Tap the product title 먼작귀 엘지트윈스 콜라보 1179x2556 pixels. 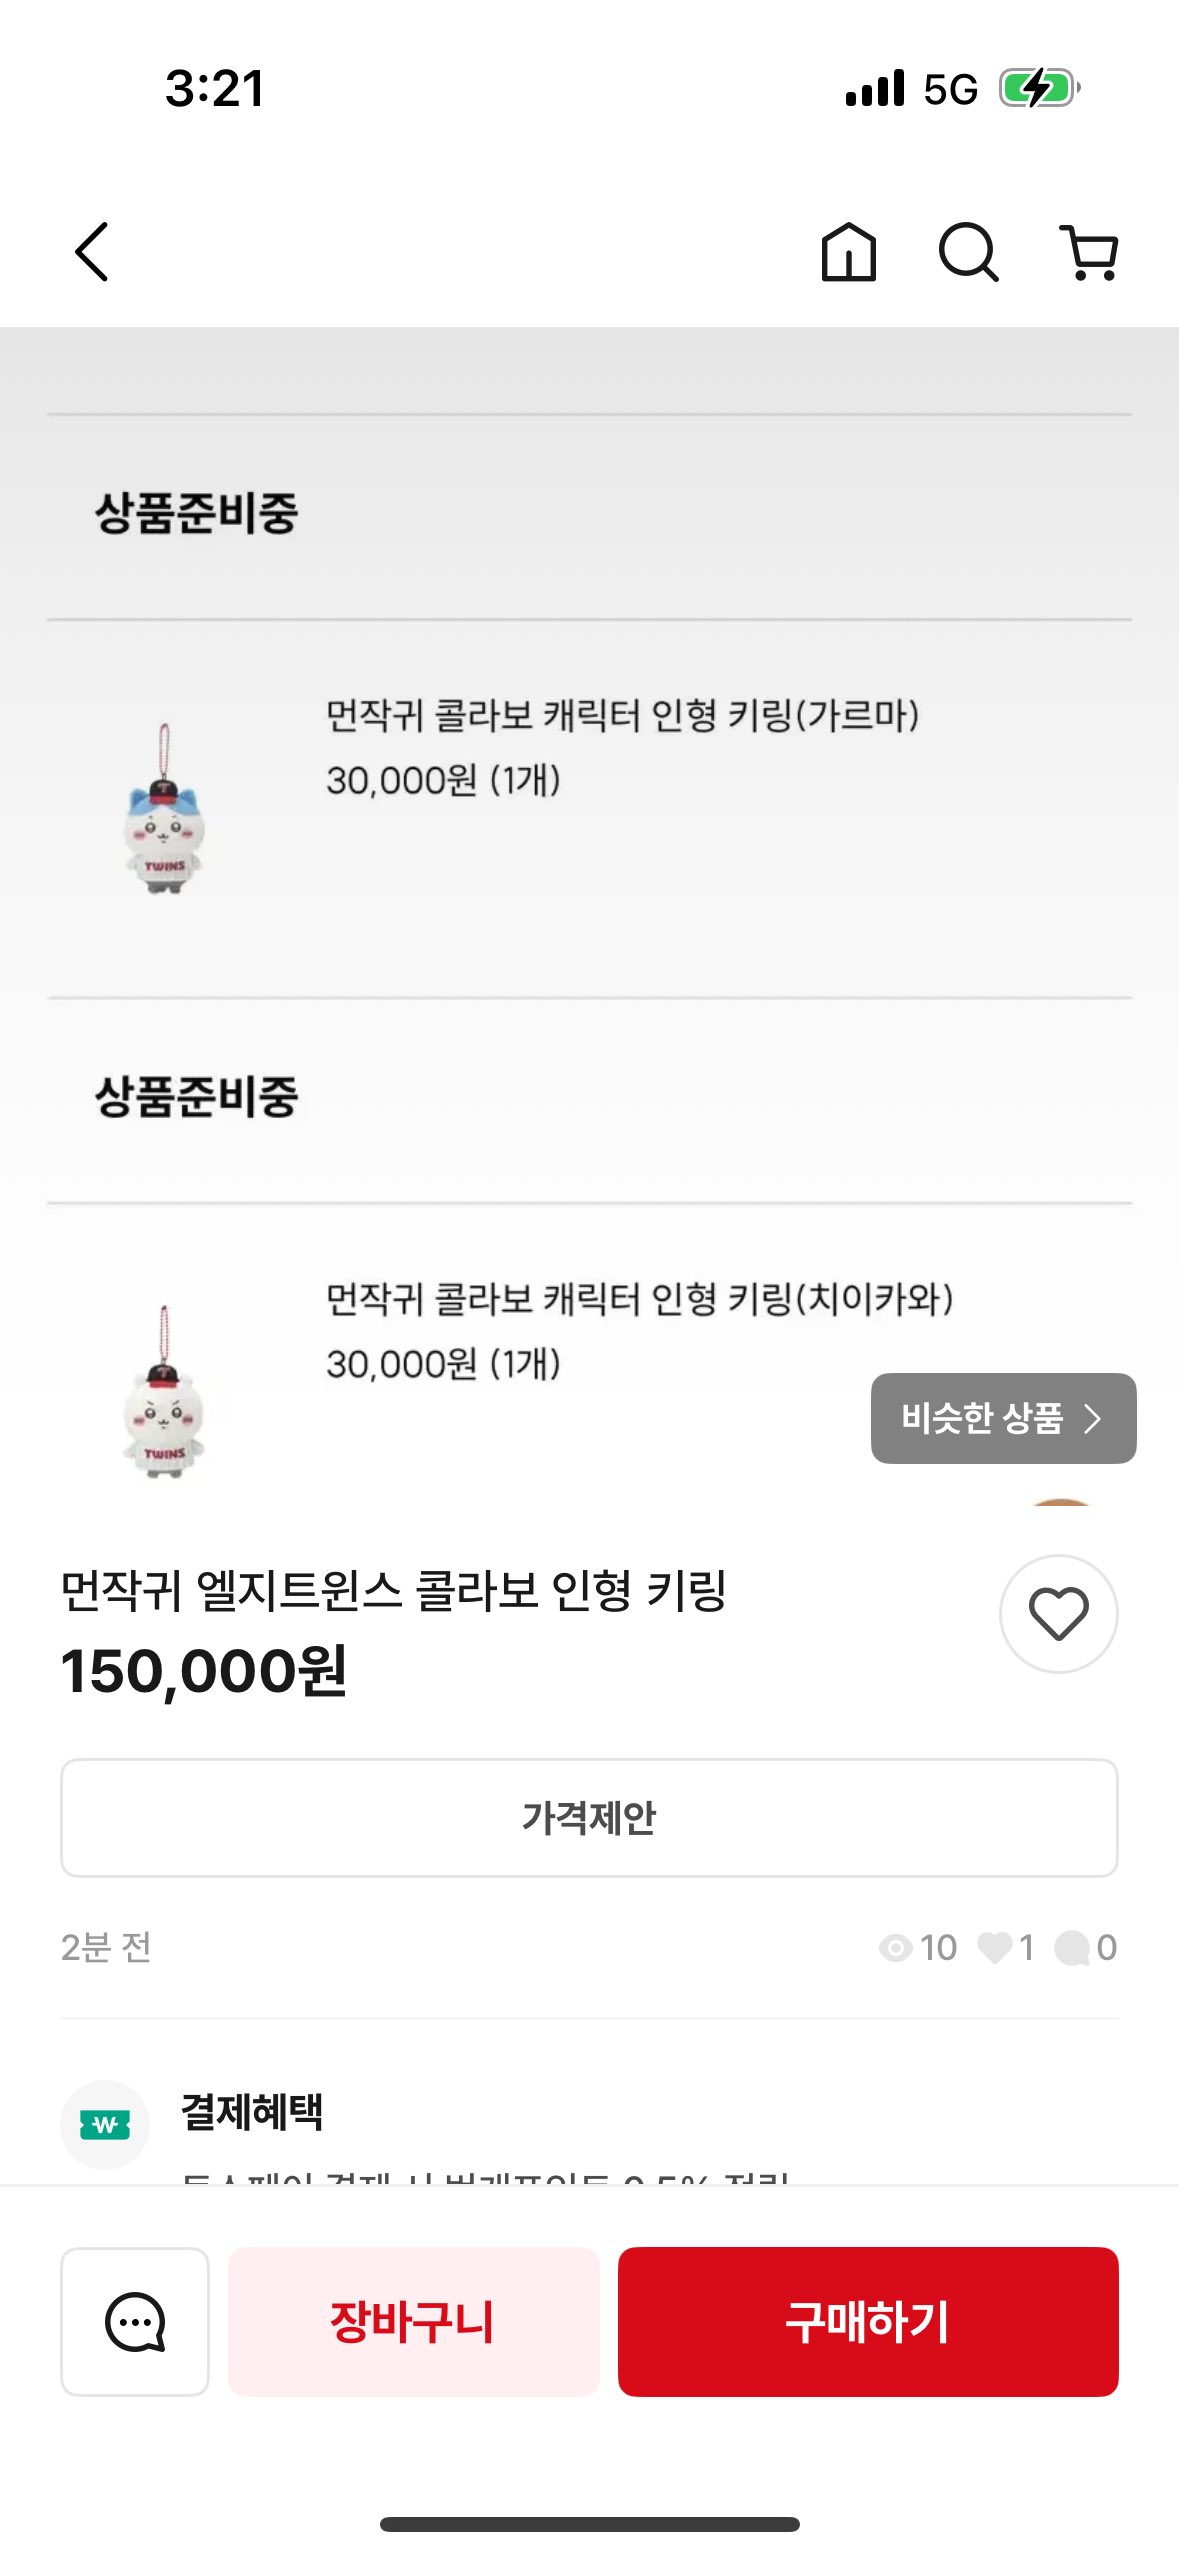[393, 1590]
